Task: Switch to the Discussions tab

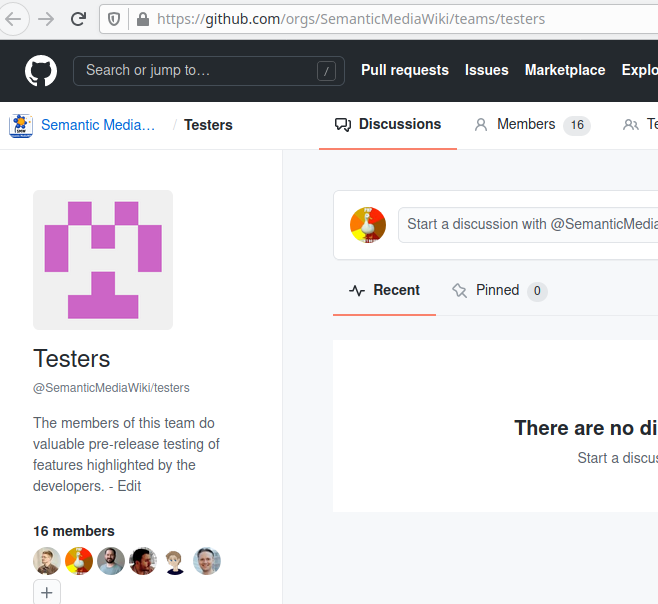Action: (388, 124)
